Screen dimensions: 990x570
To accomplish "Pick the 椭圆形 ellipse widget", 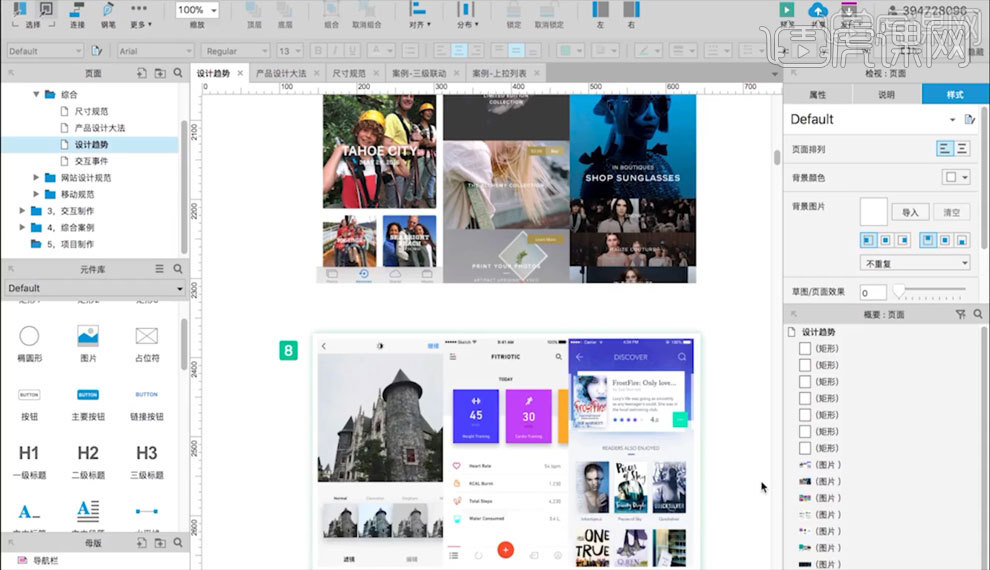I will click(29, 344).
